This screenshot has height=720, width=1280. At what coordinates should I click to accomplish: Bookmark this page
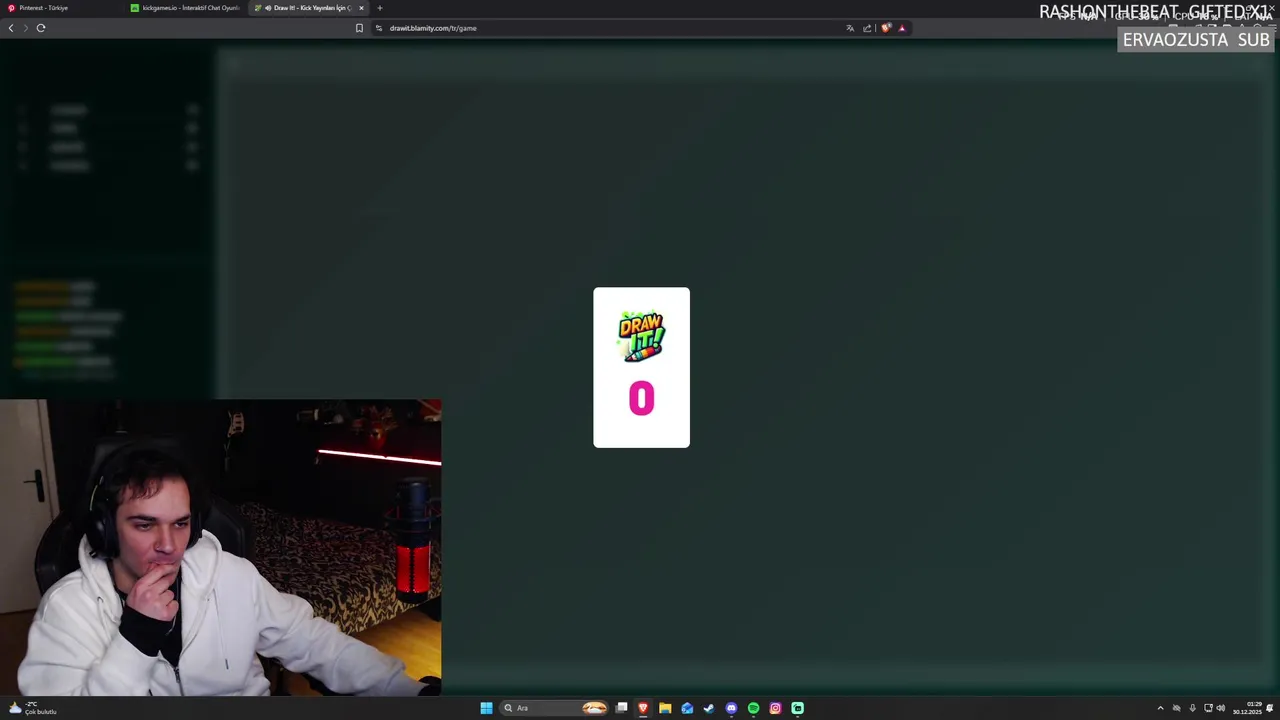[x=359, y=28]
